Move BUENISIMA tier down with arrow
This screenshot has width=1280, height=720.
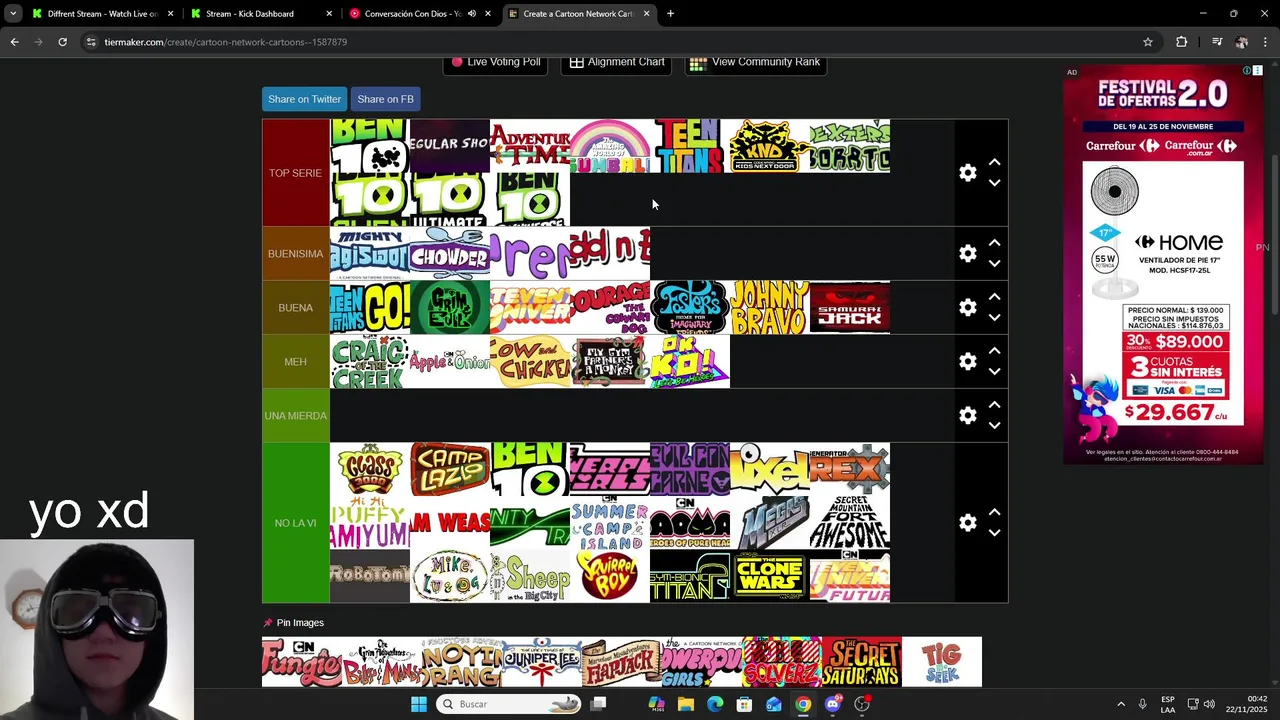pyautogui.click(x=994, y=264)
